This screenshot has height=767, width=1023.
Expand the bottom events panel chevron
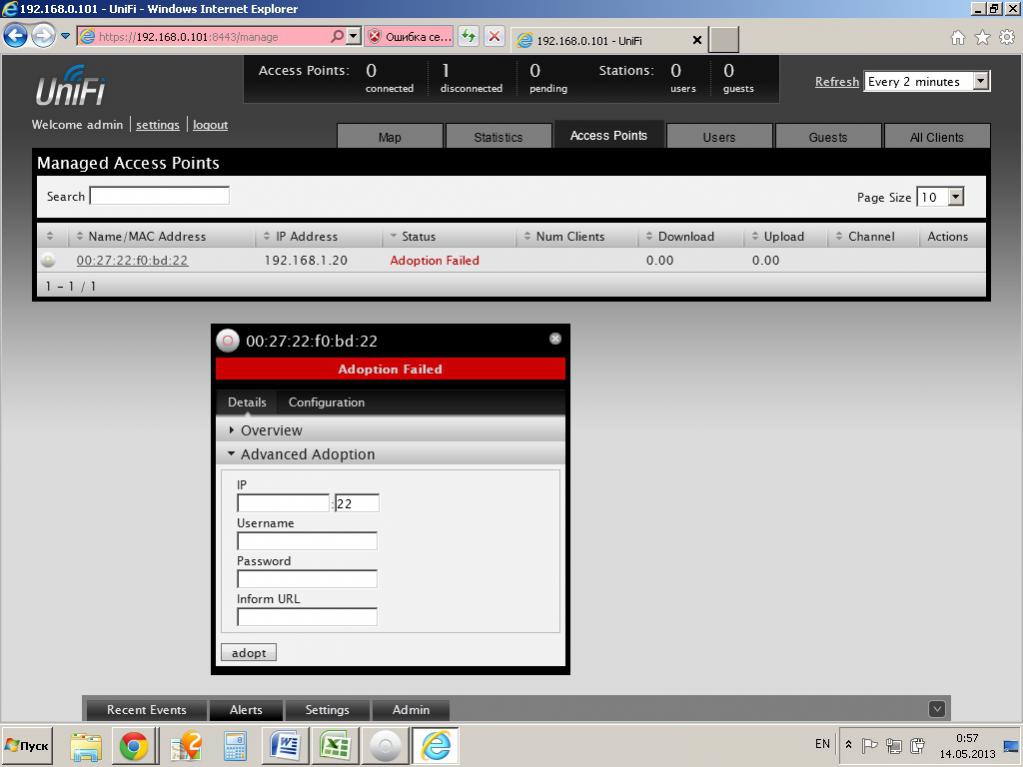(x=937, y=709)
